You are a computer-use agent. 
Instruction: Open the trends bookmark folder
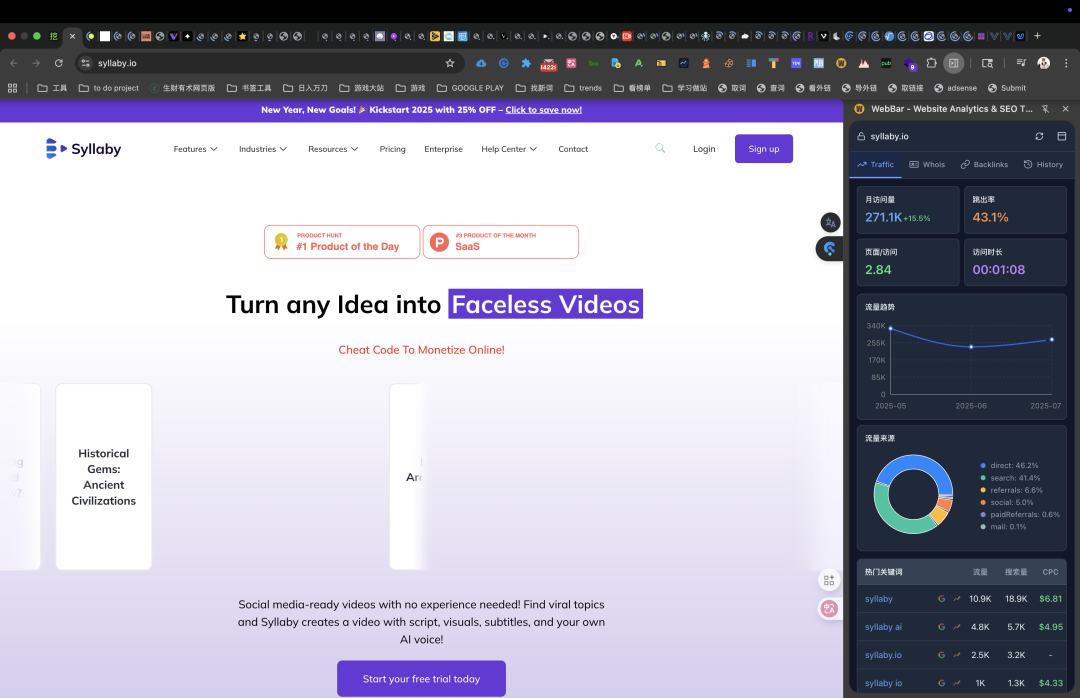(x=583, y=88)
